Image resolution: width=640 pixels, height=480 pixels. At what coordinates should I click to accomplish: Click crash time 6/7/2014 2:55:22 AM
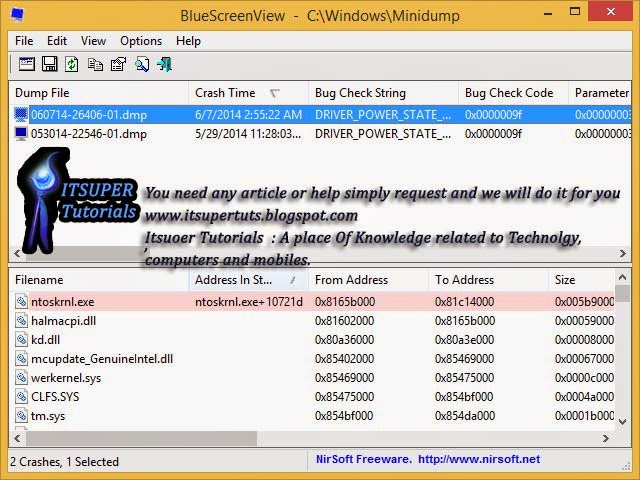pos(249,115)
